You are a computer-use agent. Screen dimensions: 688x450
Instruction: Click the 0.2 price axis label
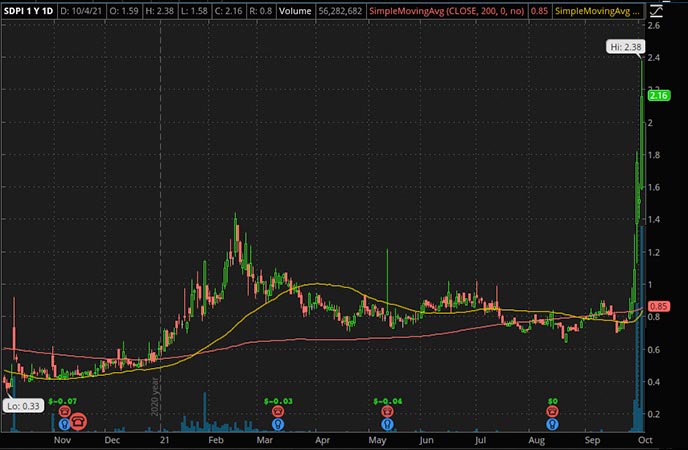(x=653, y=414)
